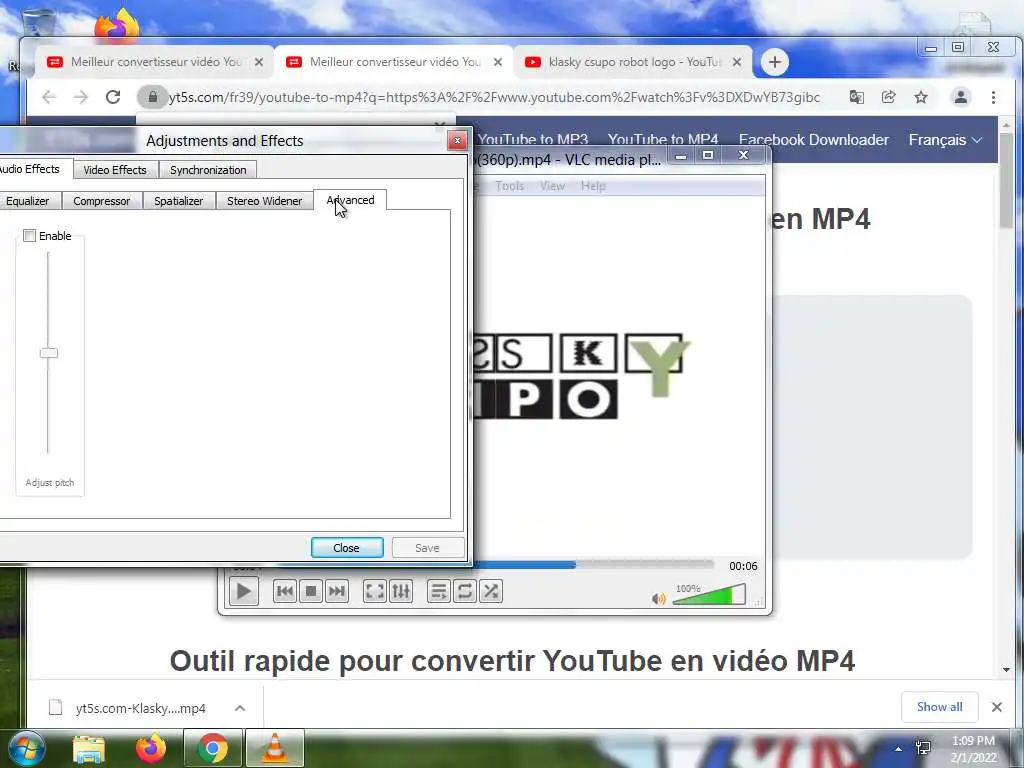
Task: Open Chrome three-dot menu
Action: point(993,97)
